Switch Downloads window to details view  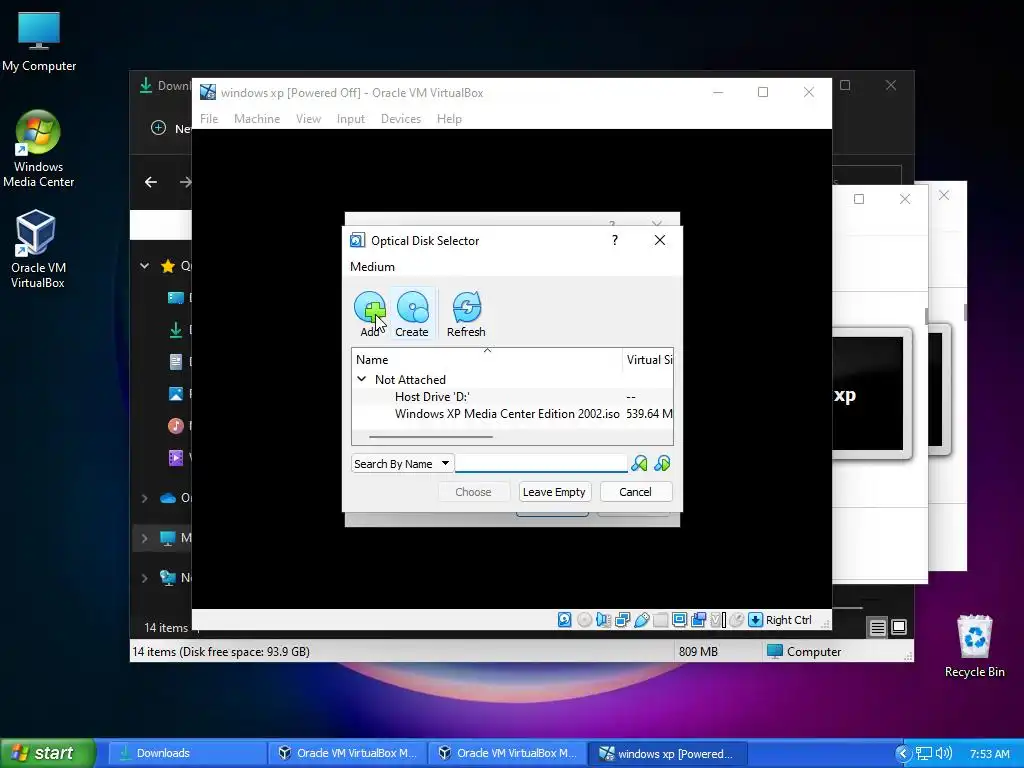pos(877,628)
